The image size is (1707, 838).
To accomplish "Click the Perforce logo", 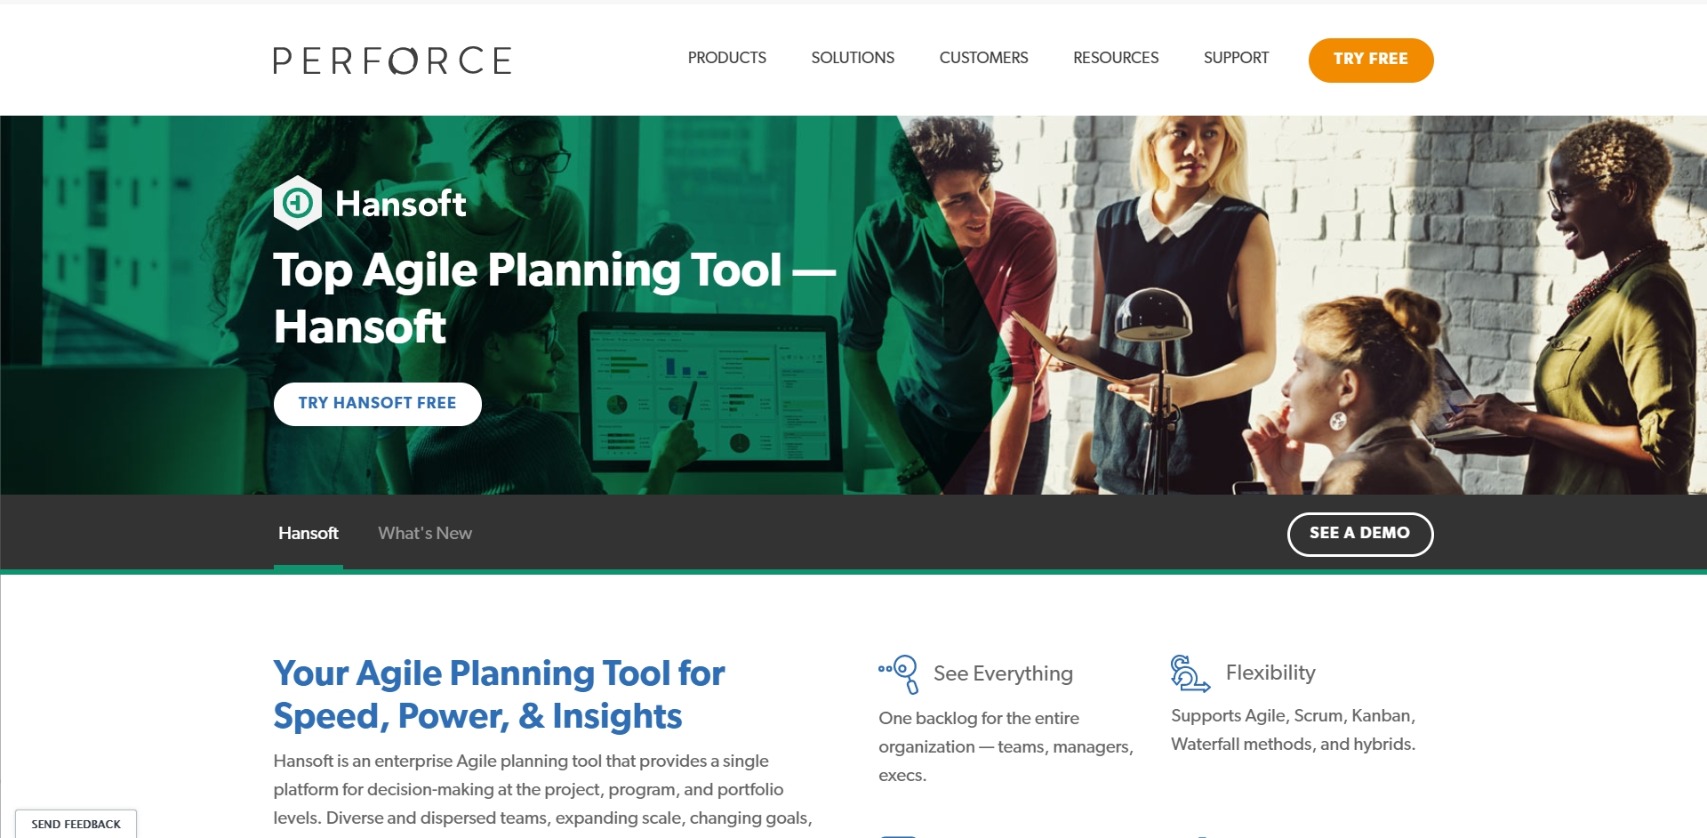I will click(x=392, y=60).
